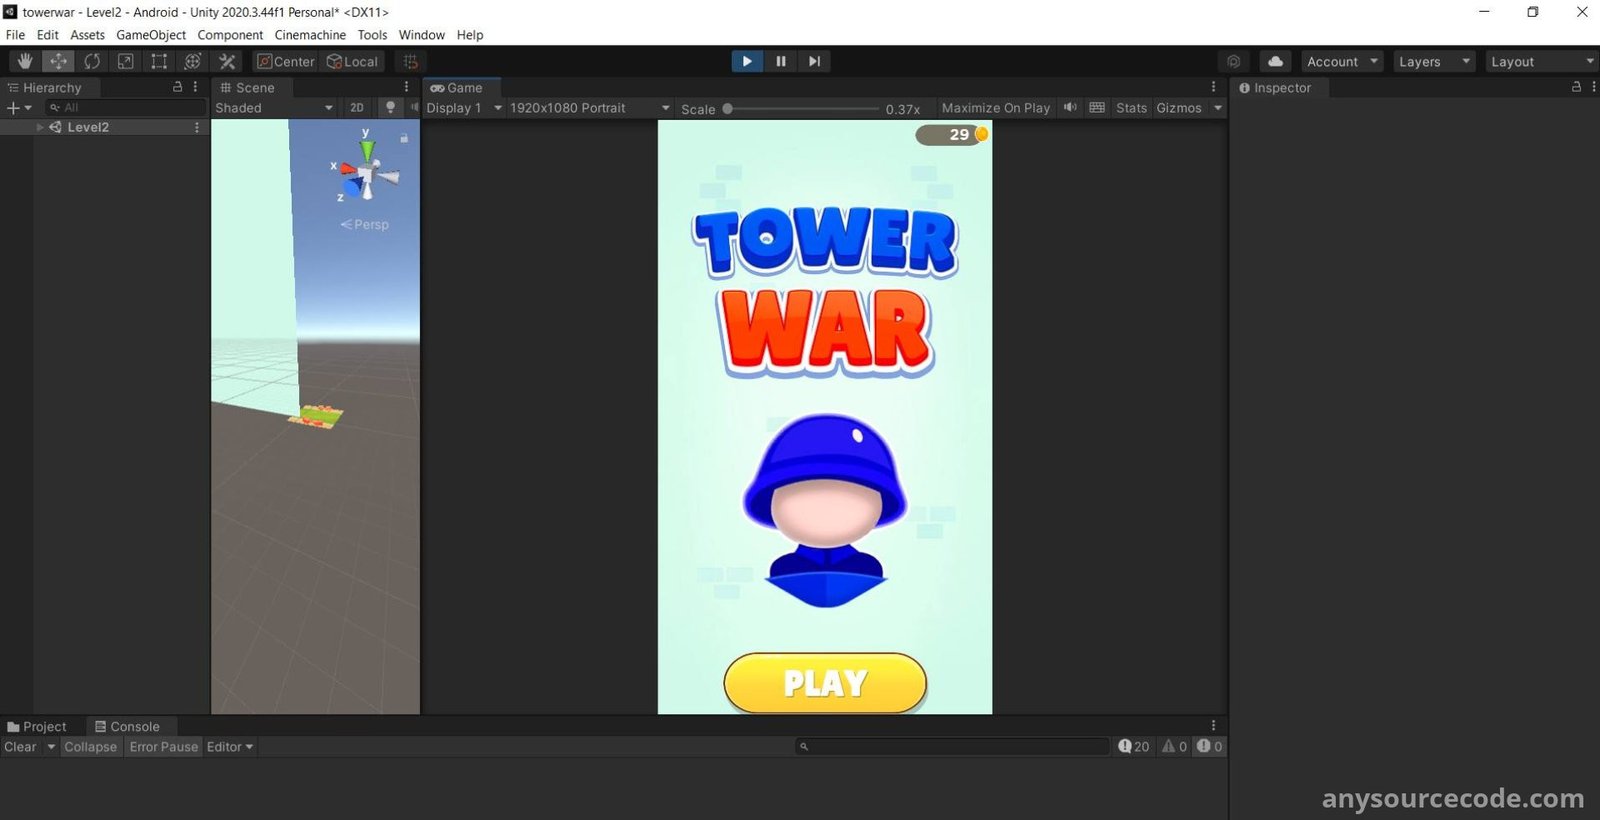Click the Pause button
The width and height of the screenshot is (1600, 820).
(x=781, y=61)
